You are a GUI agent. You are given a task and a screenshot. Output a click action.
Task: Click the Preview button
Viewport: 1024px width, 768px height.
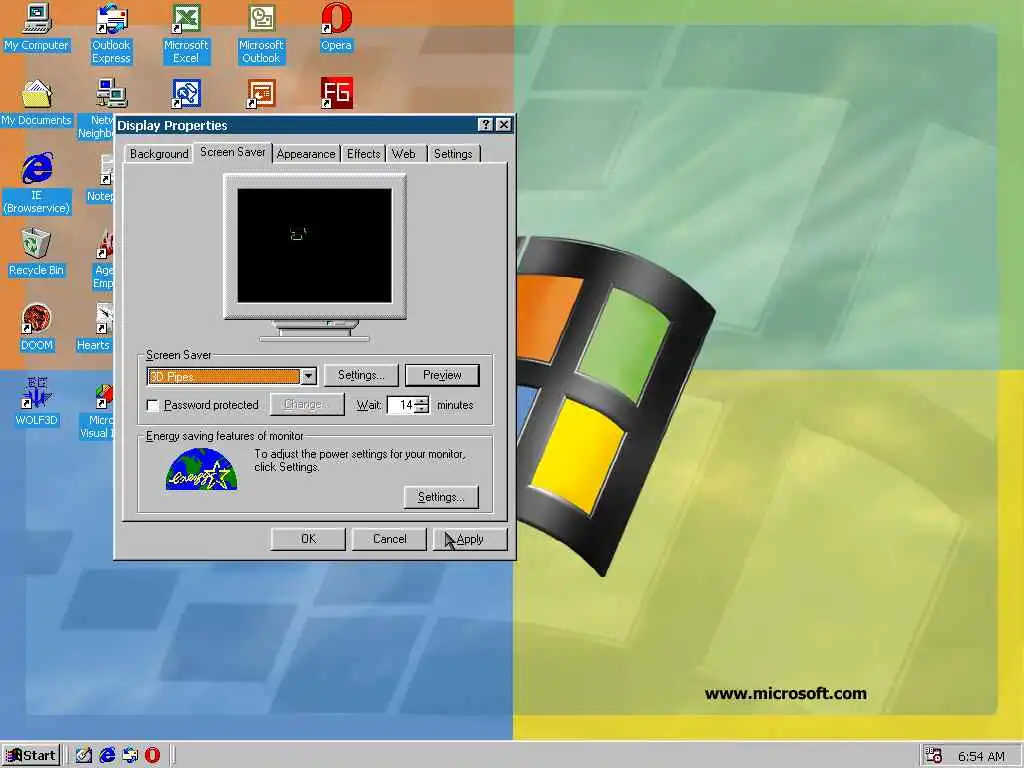pyautogui.click(x=442, y=376)
